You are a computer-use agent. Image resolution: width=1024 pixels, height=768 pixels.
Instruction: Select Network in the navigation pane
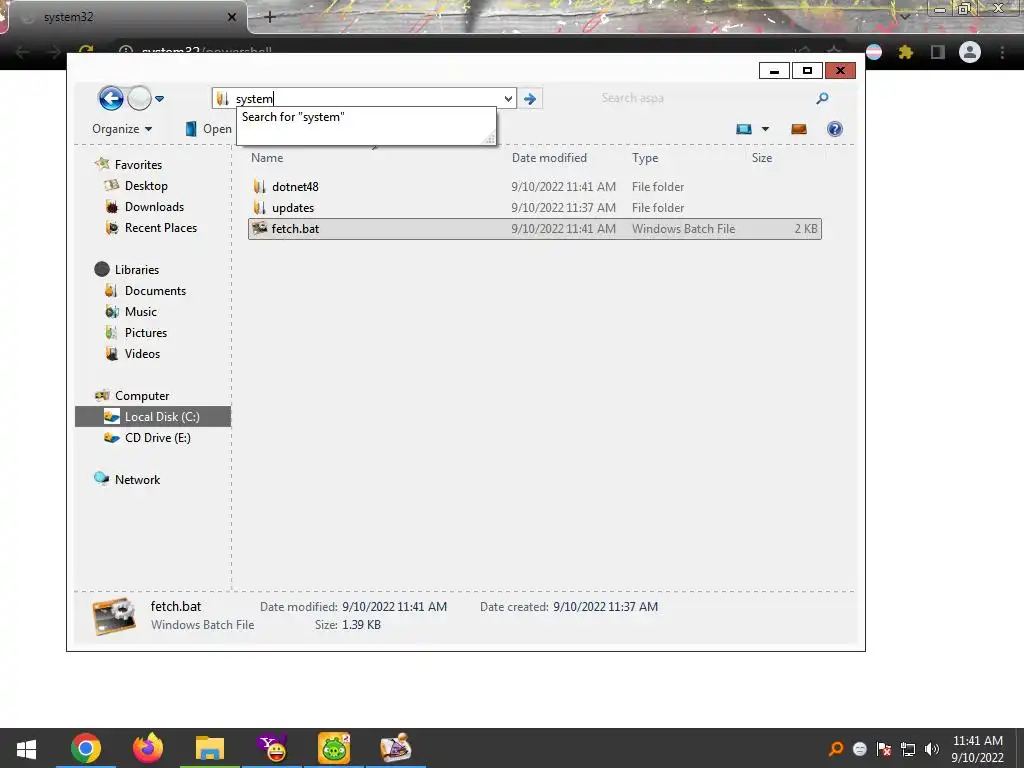click(137, 479)
